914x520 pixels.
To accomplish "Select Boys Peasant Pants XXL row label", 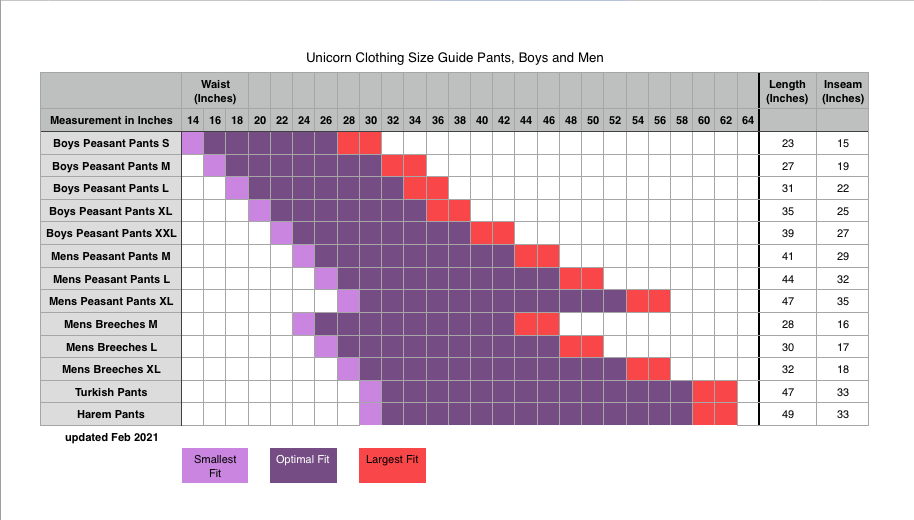I will point(110,233).
